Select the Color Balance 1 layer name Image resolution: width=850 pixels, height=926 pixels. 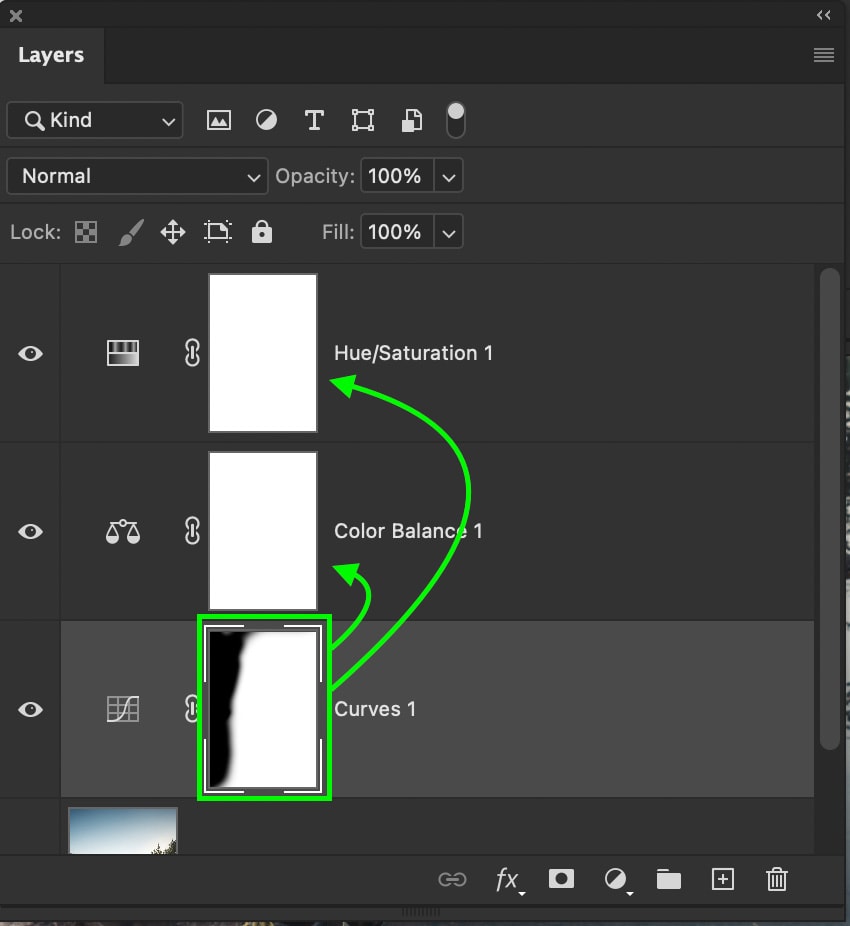click(408, 531)
